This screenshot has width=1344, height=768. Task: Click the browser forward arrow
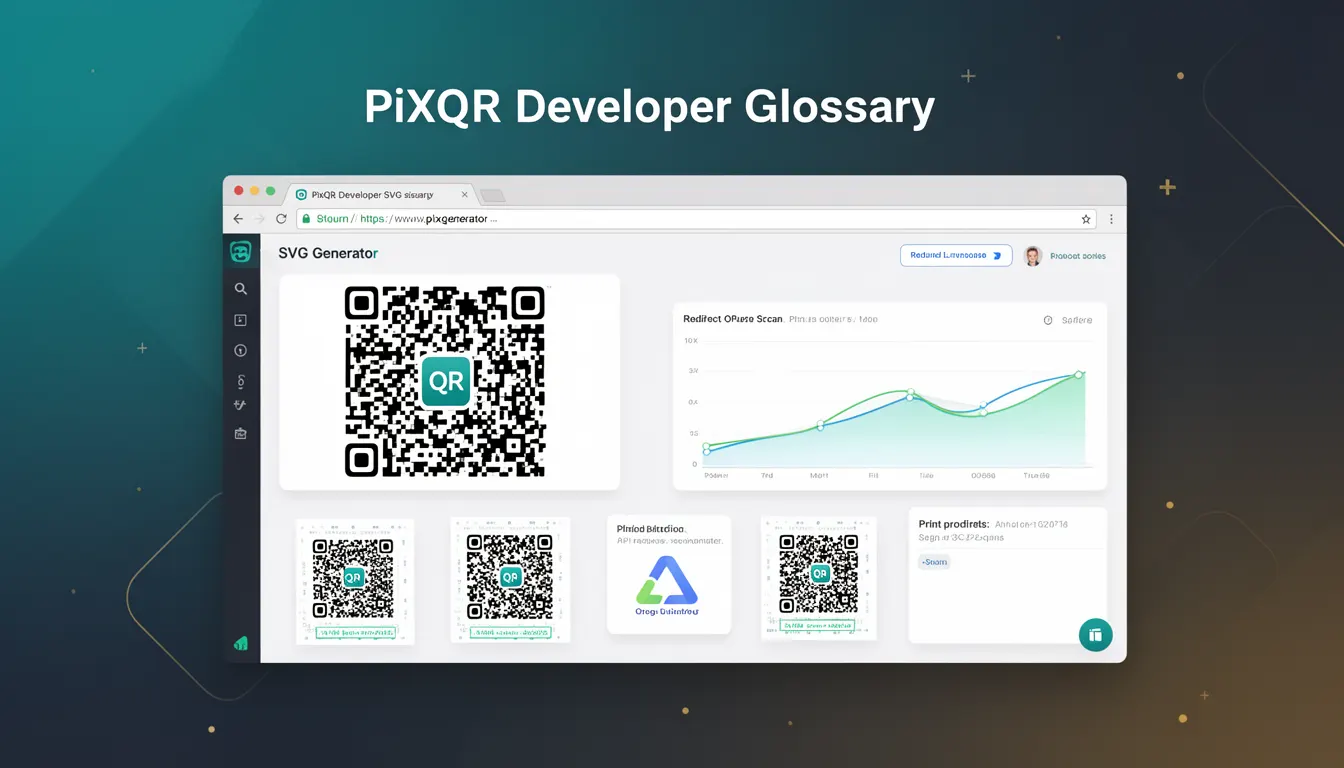click(x=260, y=219)
